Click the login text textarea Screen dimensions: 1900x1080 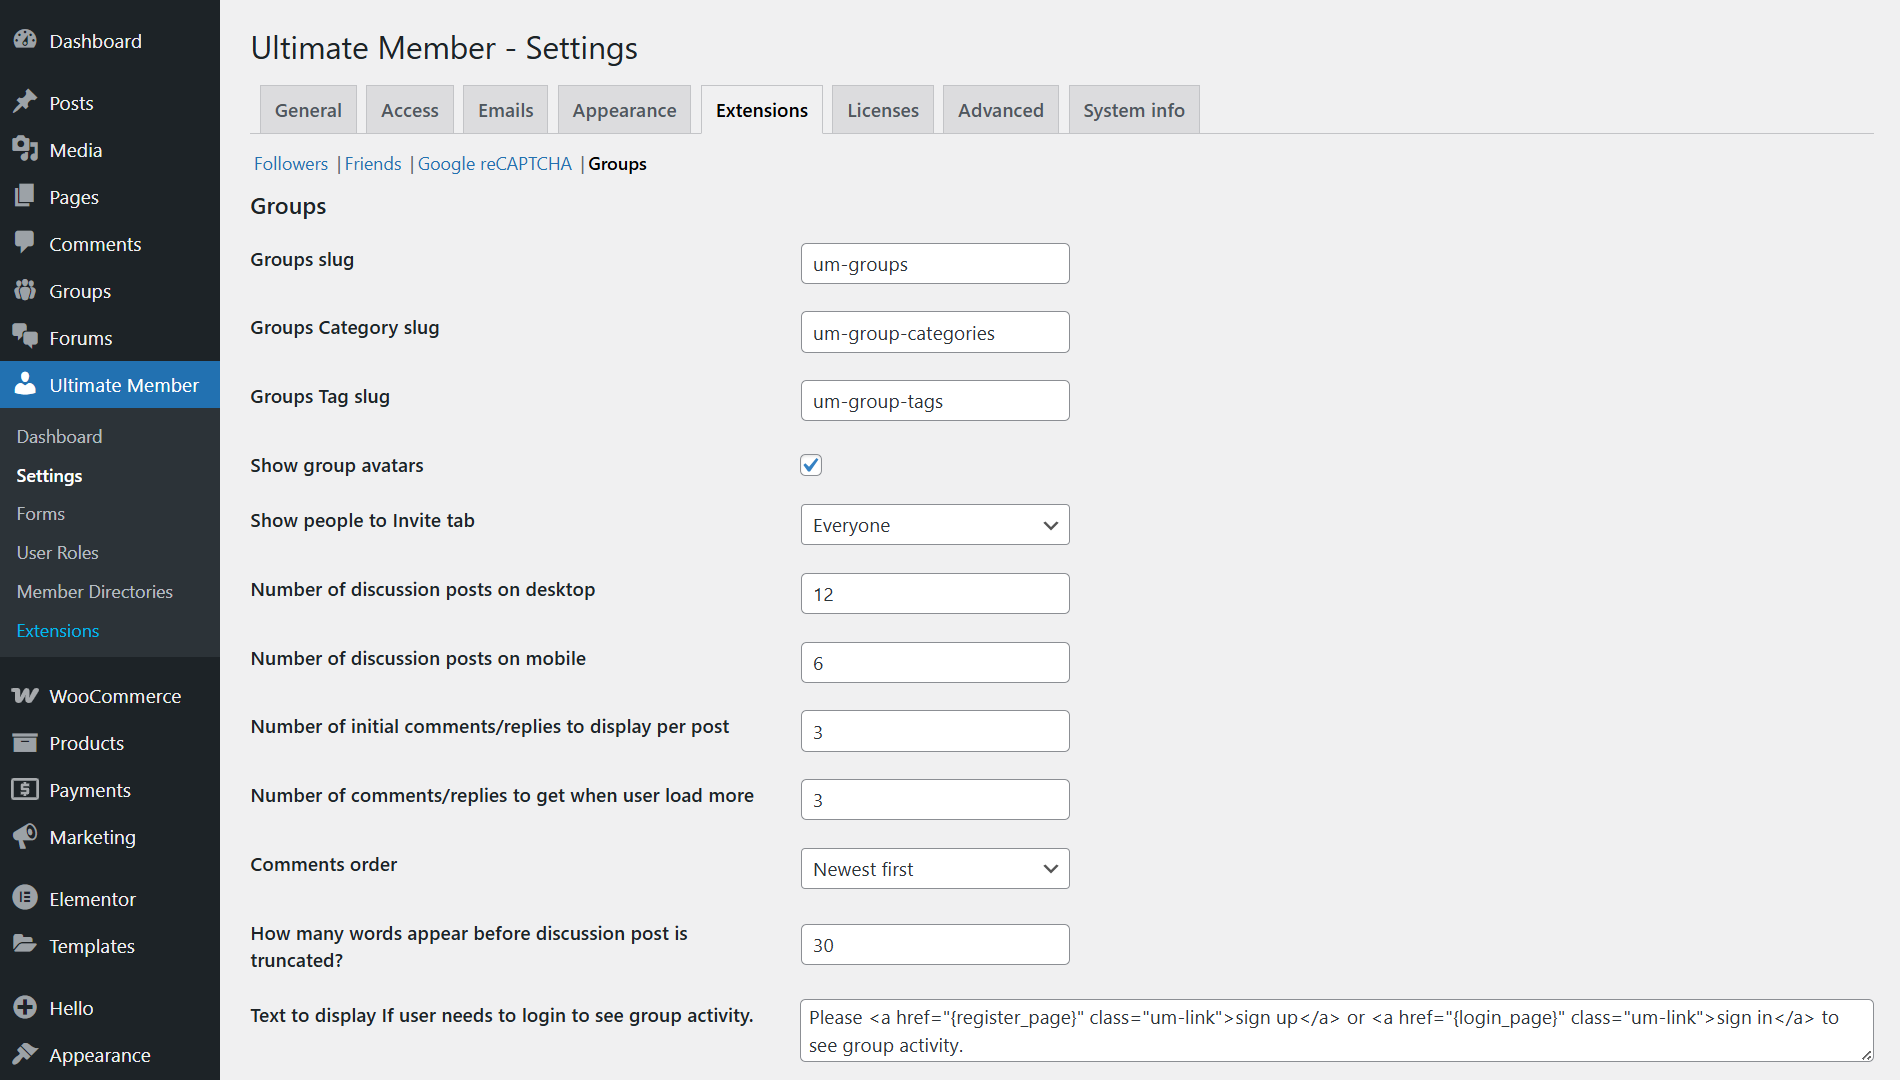[x=1337, y=1031]
